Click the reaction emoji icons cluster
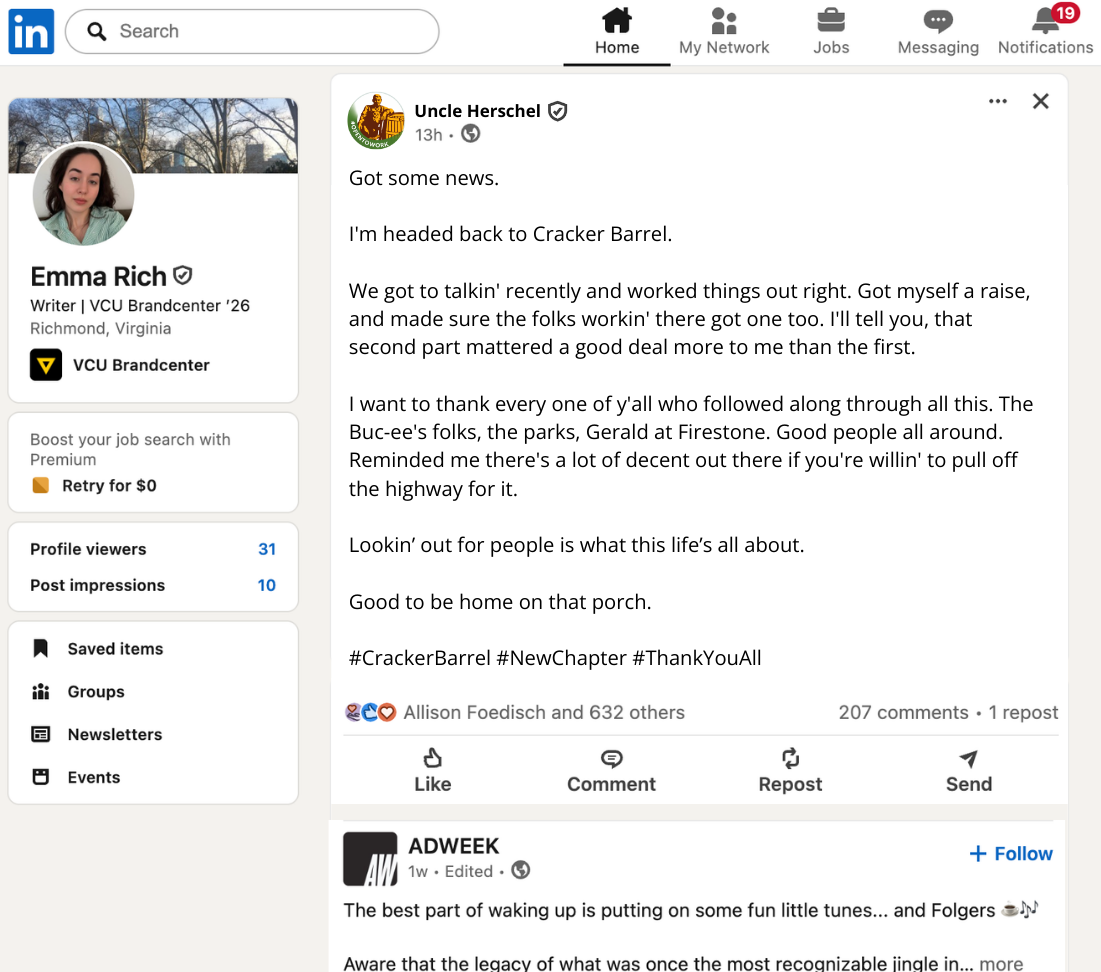 pyautogui.click(x=371, y=712)
